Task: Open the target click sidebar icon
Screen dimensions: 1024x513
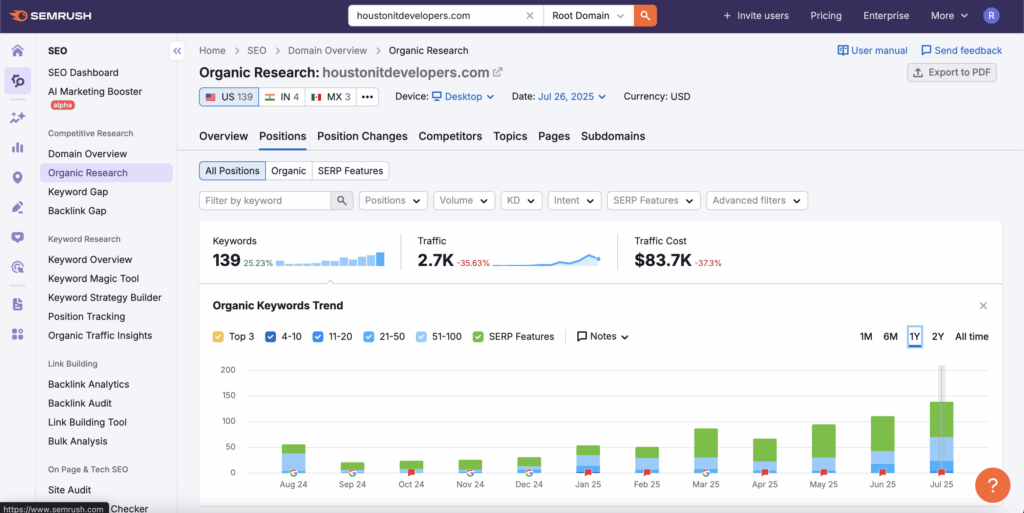Action: click(18, 267)
